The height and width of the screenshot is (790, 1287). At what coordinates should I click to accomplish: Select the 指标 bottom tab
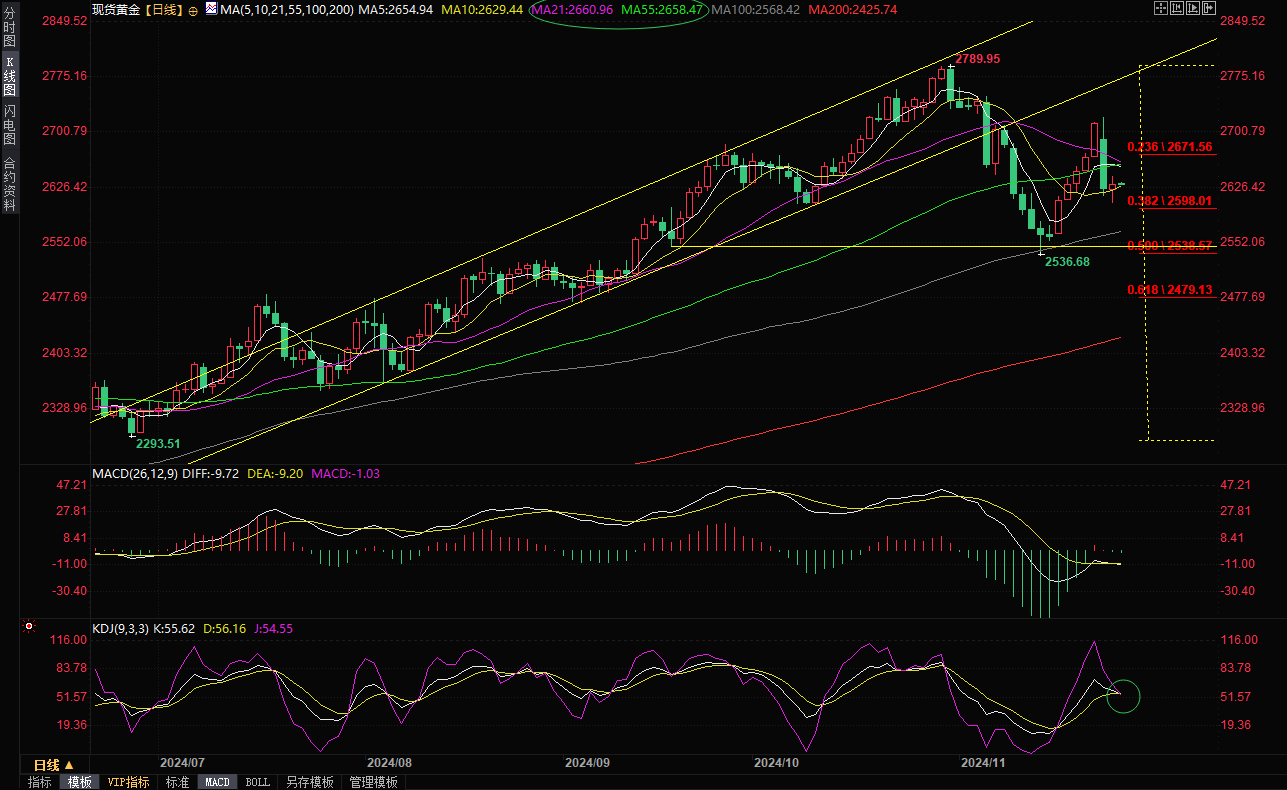pyautogui.click(x=40, y=782)
